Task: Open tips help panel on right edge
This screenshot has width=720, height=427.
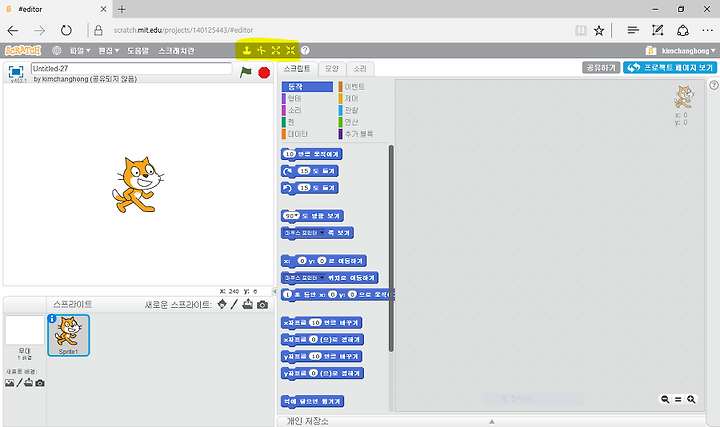Action: pyautogui.click(x=714, y=85)
